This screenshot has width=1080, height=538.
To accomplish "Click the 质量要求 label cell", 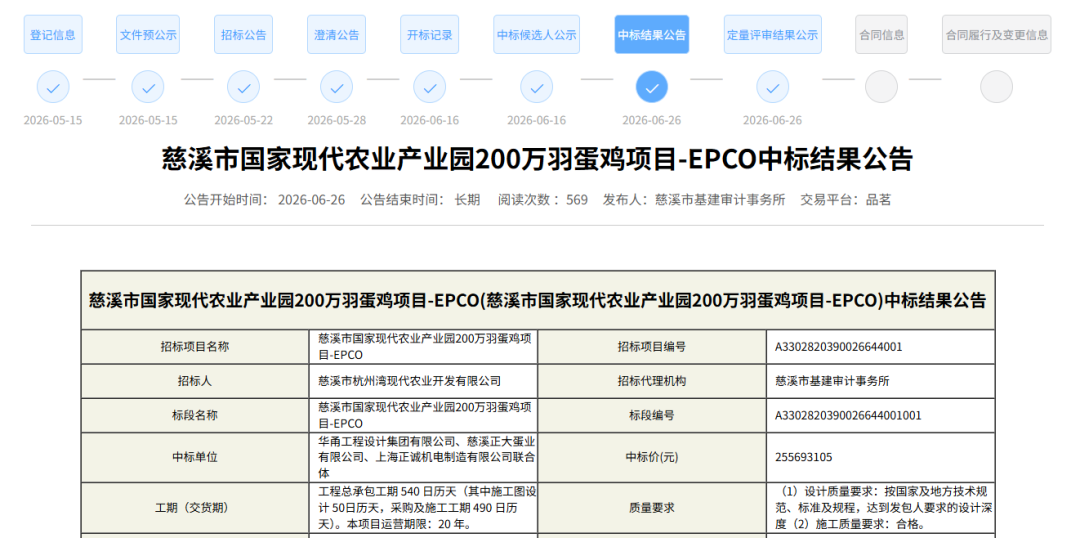I will 652,508.
